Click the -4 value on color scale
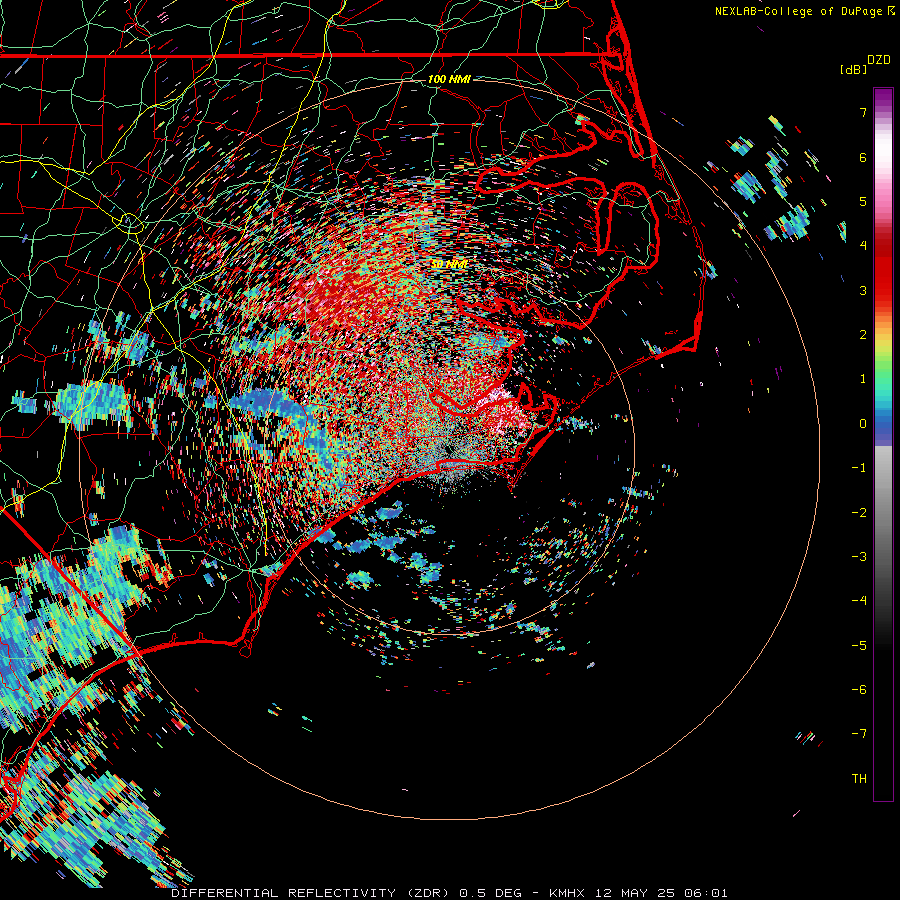This screenshot has width=900, height=900. point(859,600)
